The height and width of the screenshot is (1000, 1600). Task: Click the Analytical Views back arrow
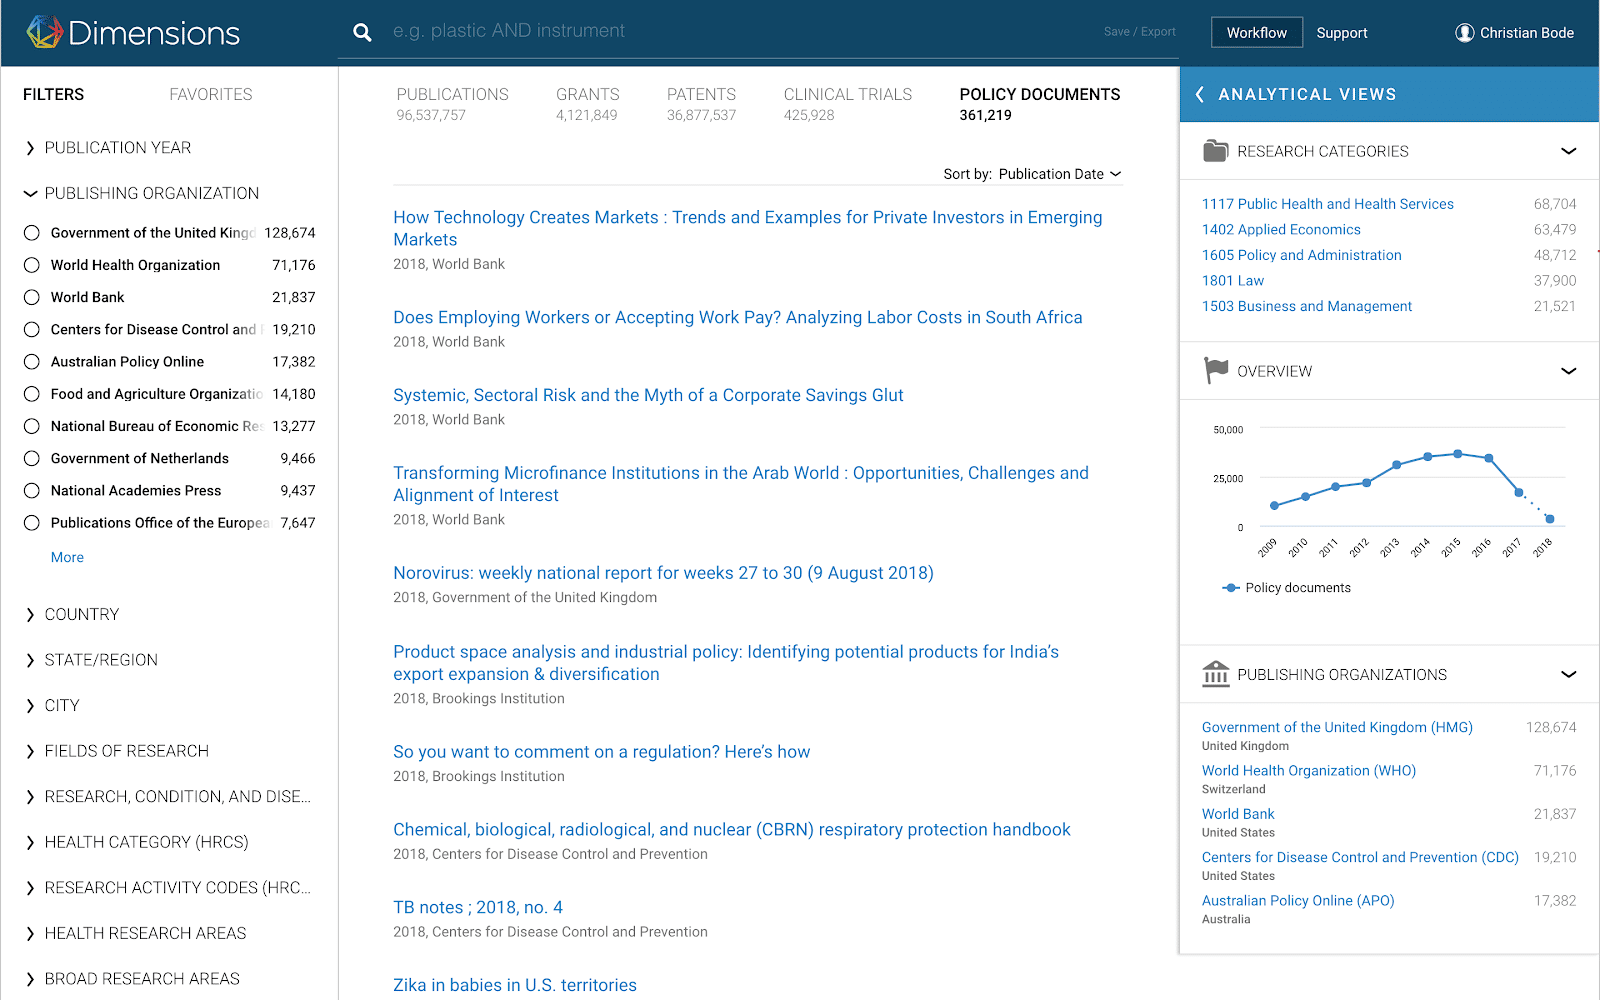pyautogui.click(x=1200, y=94)
